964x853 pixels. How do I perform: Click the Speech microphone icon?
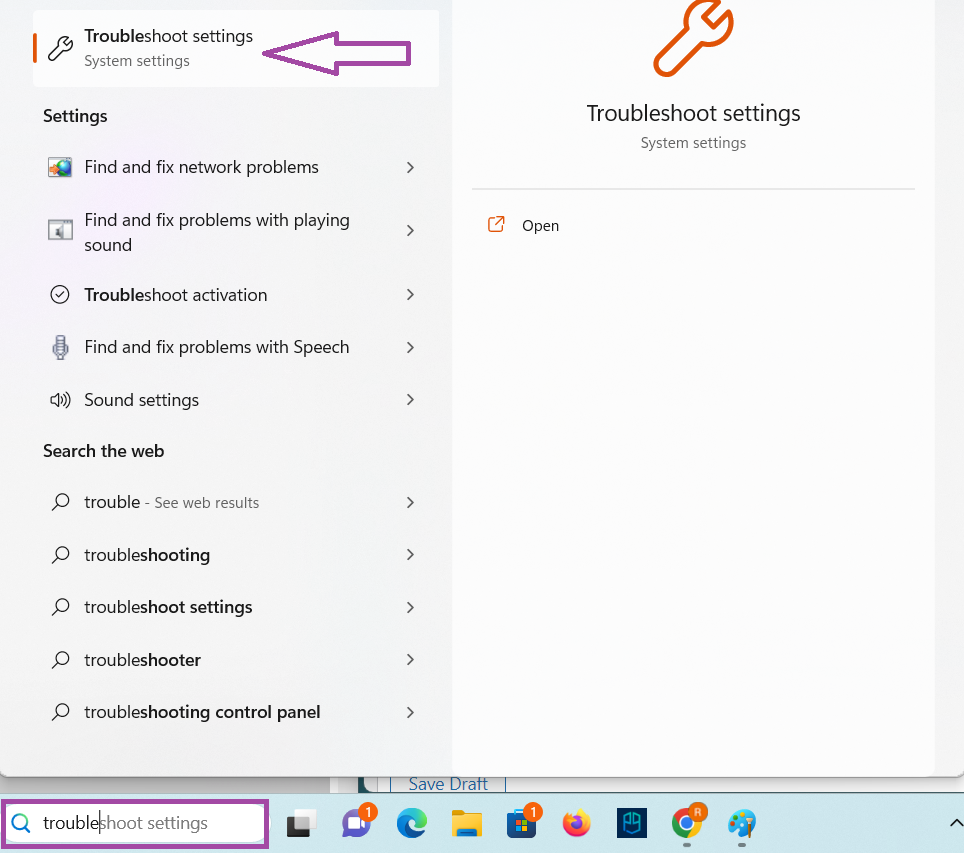pyautogui.click(x=60, y=347)
